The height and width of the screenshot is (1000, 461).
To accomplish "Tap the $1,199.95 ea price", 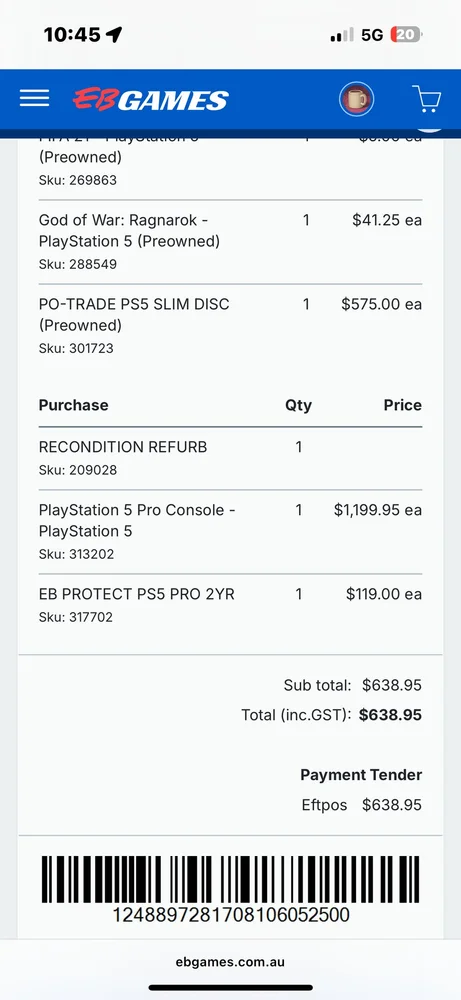I will click(x=377, y=510).
